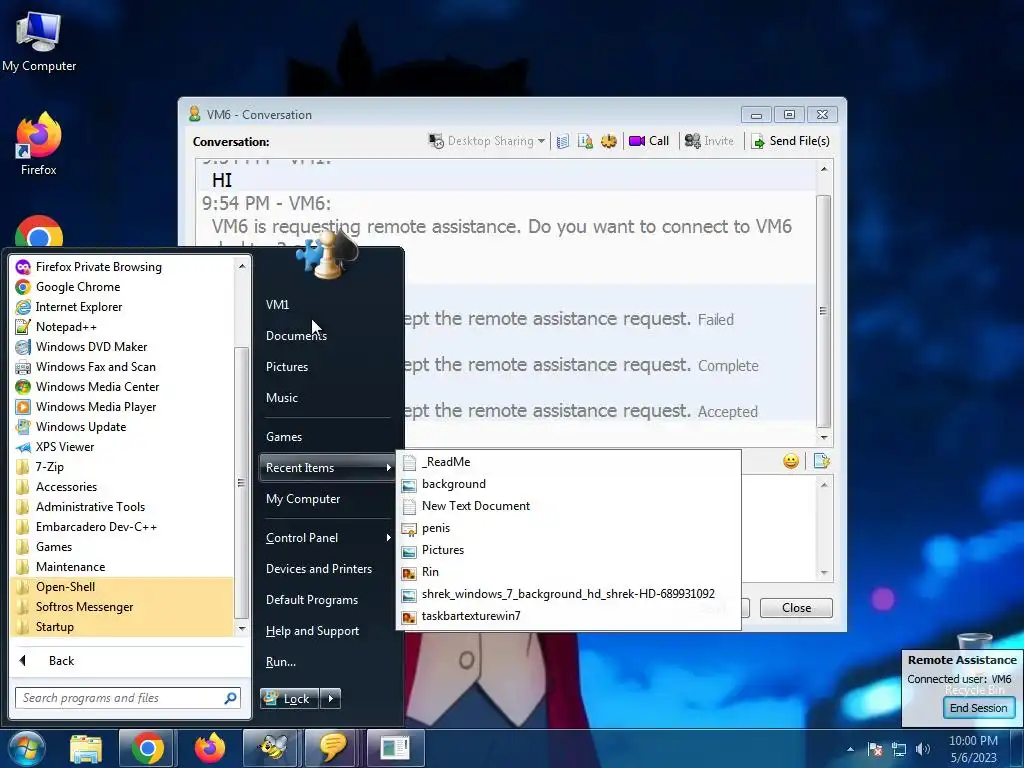Viewport: 1024px width, 768px height.
Task: Show hidden tray icons arrow
Action: (850, 750)
